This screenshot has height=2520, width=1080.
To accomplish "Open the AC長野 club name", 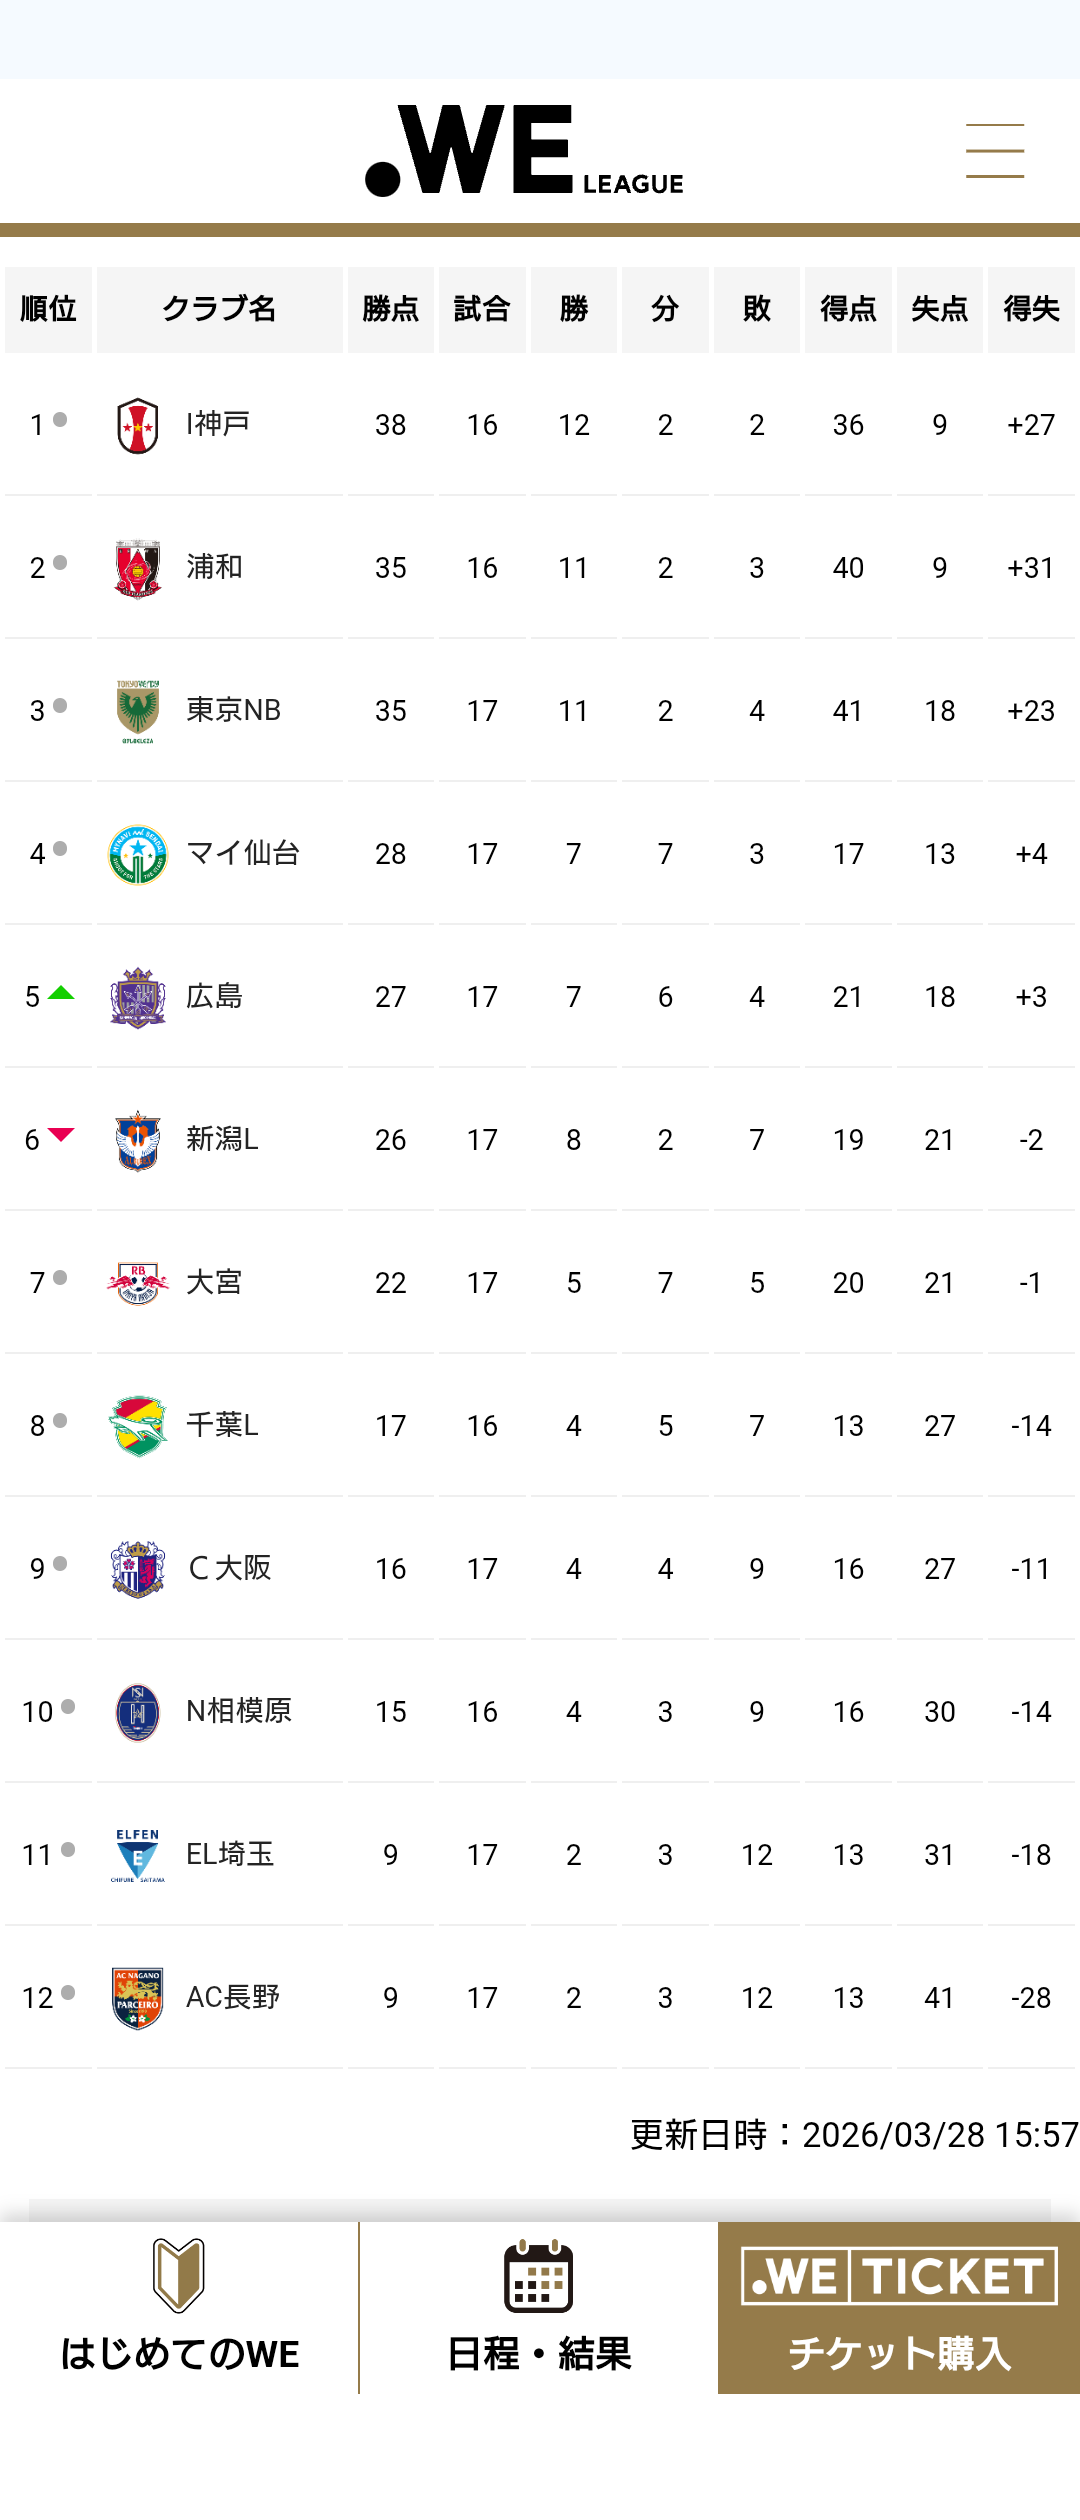I will (x=233, y=1997).
